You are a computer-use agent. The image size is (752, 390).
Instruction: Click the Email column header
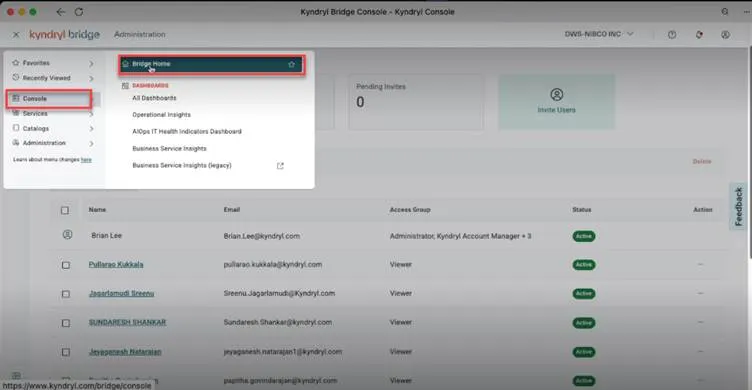pyautogui.click(x=232, y=210)
